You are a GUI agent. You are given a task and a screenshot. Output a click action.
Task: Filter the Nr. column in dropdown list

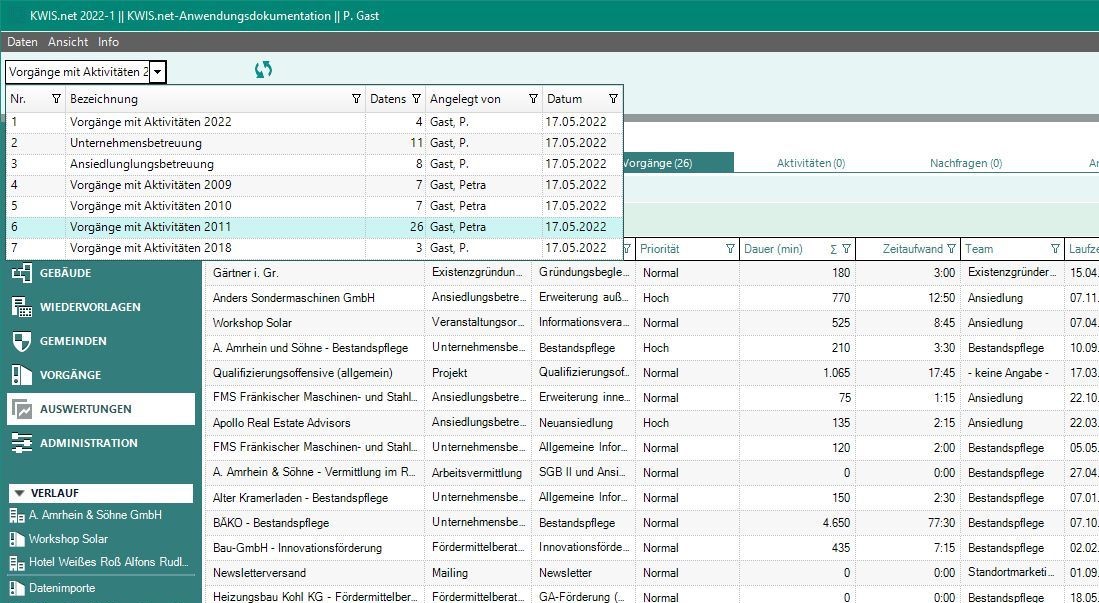point(57,99)
